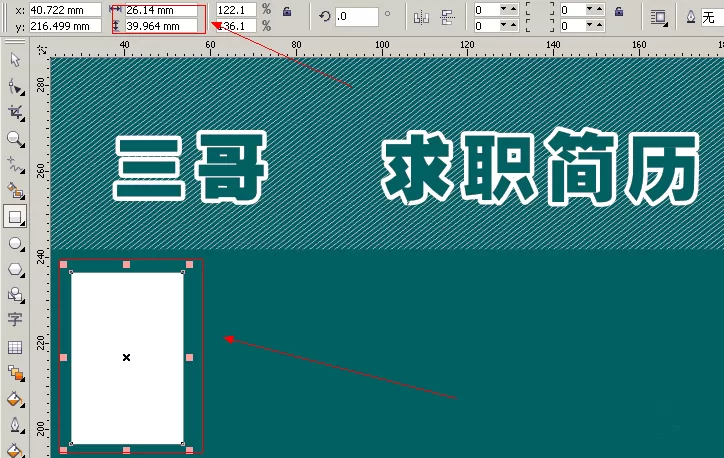The width and height of the screenshot is (724, 458).
Task: Choose the Freehand drawing tool
Action: (x=15, y=165)
